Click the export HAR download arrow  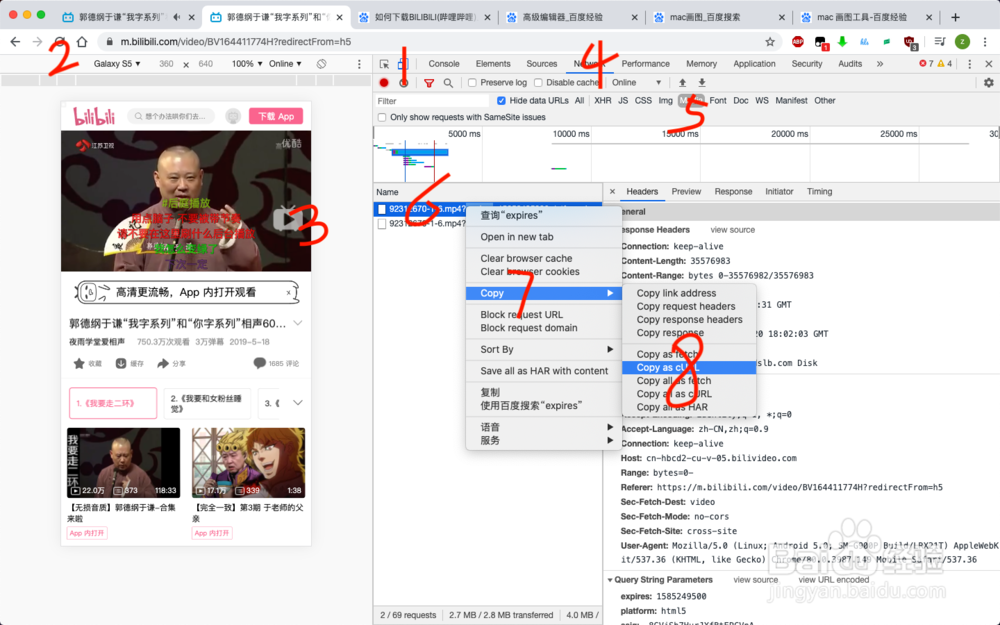click(x=702, y=83)
